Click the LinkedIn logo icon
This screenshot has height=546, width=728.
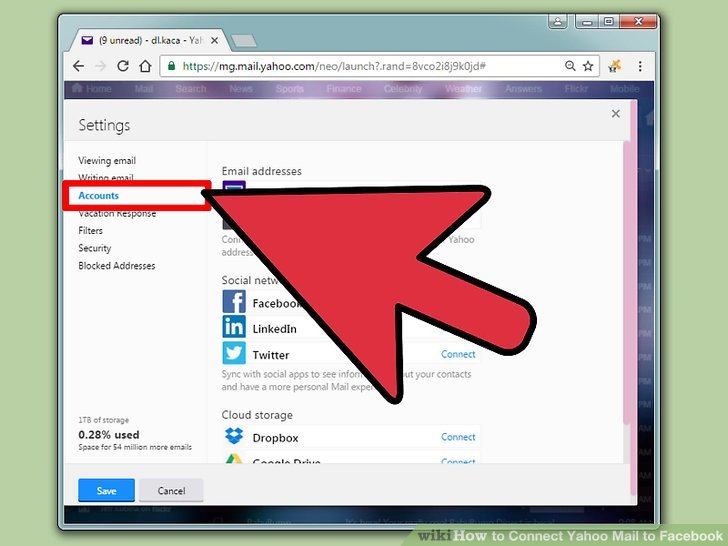234,327
